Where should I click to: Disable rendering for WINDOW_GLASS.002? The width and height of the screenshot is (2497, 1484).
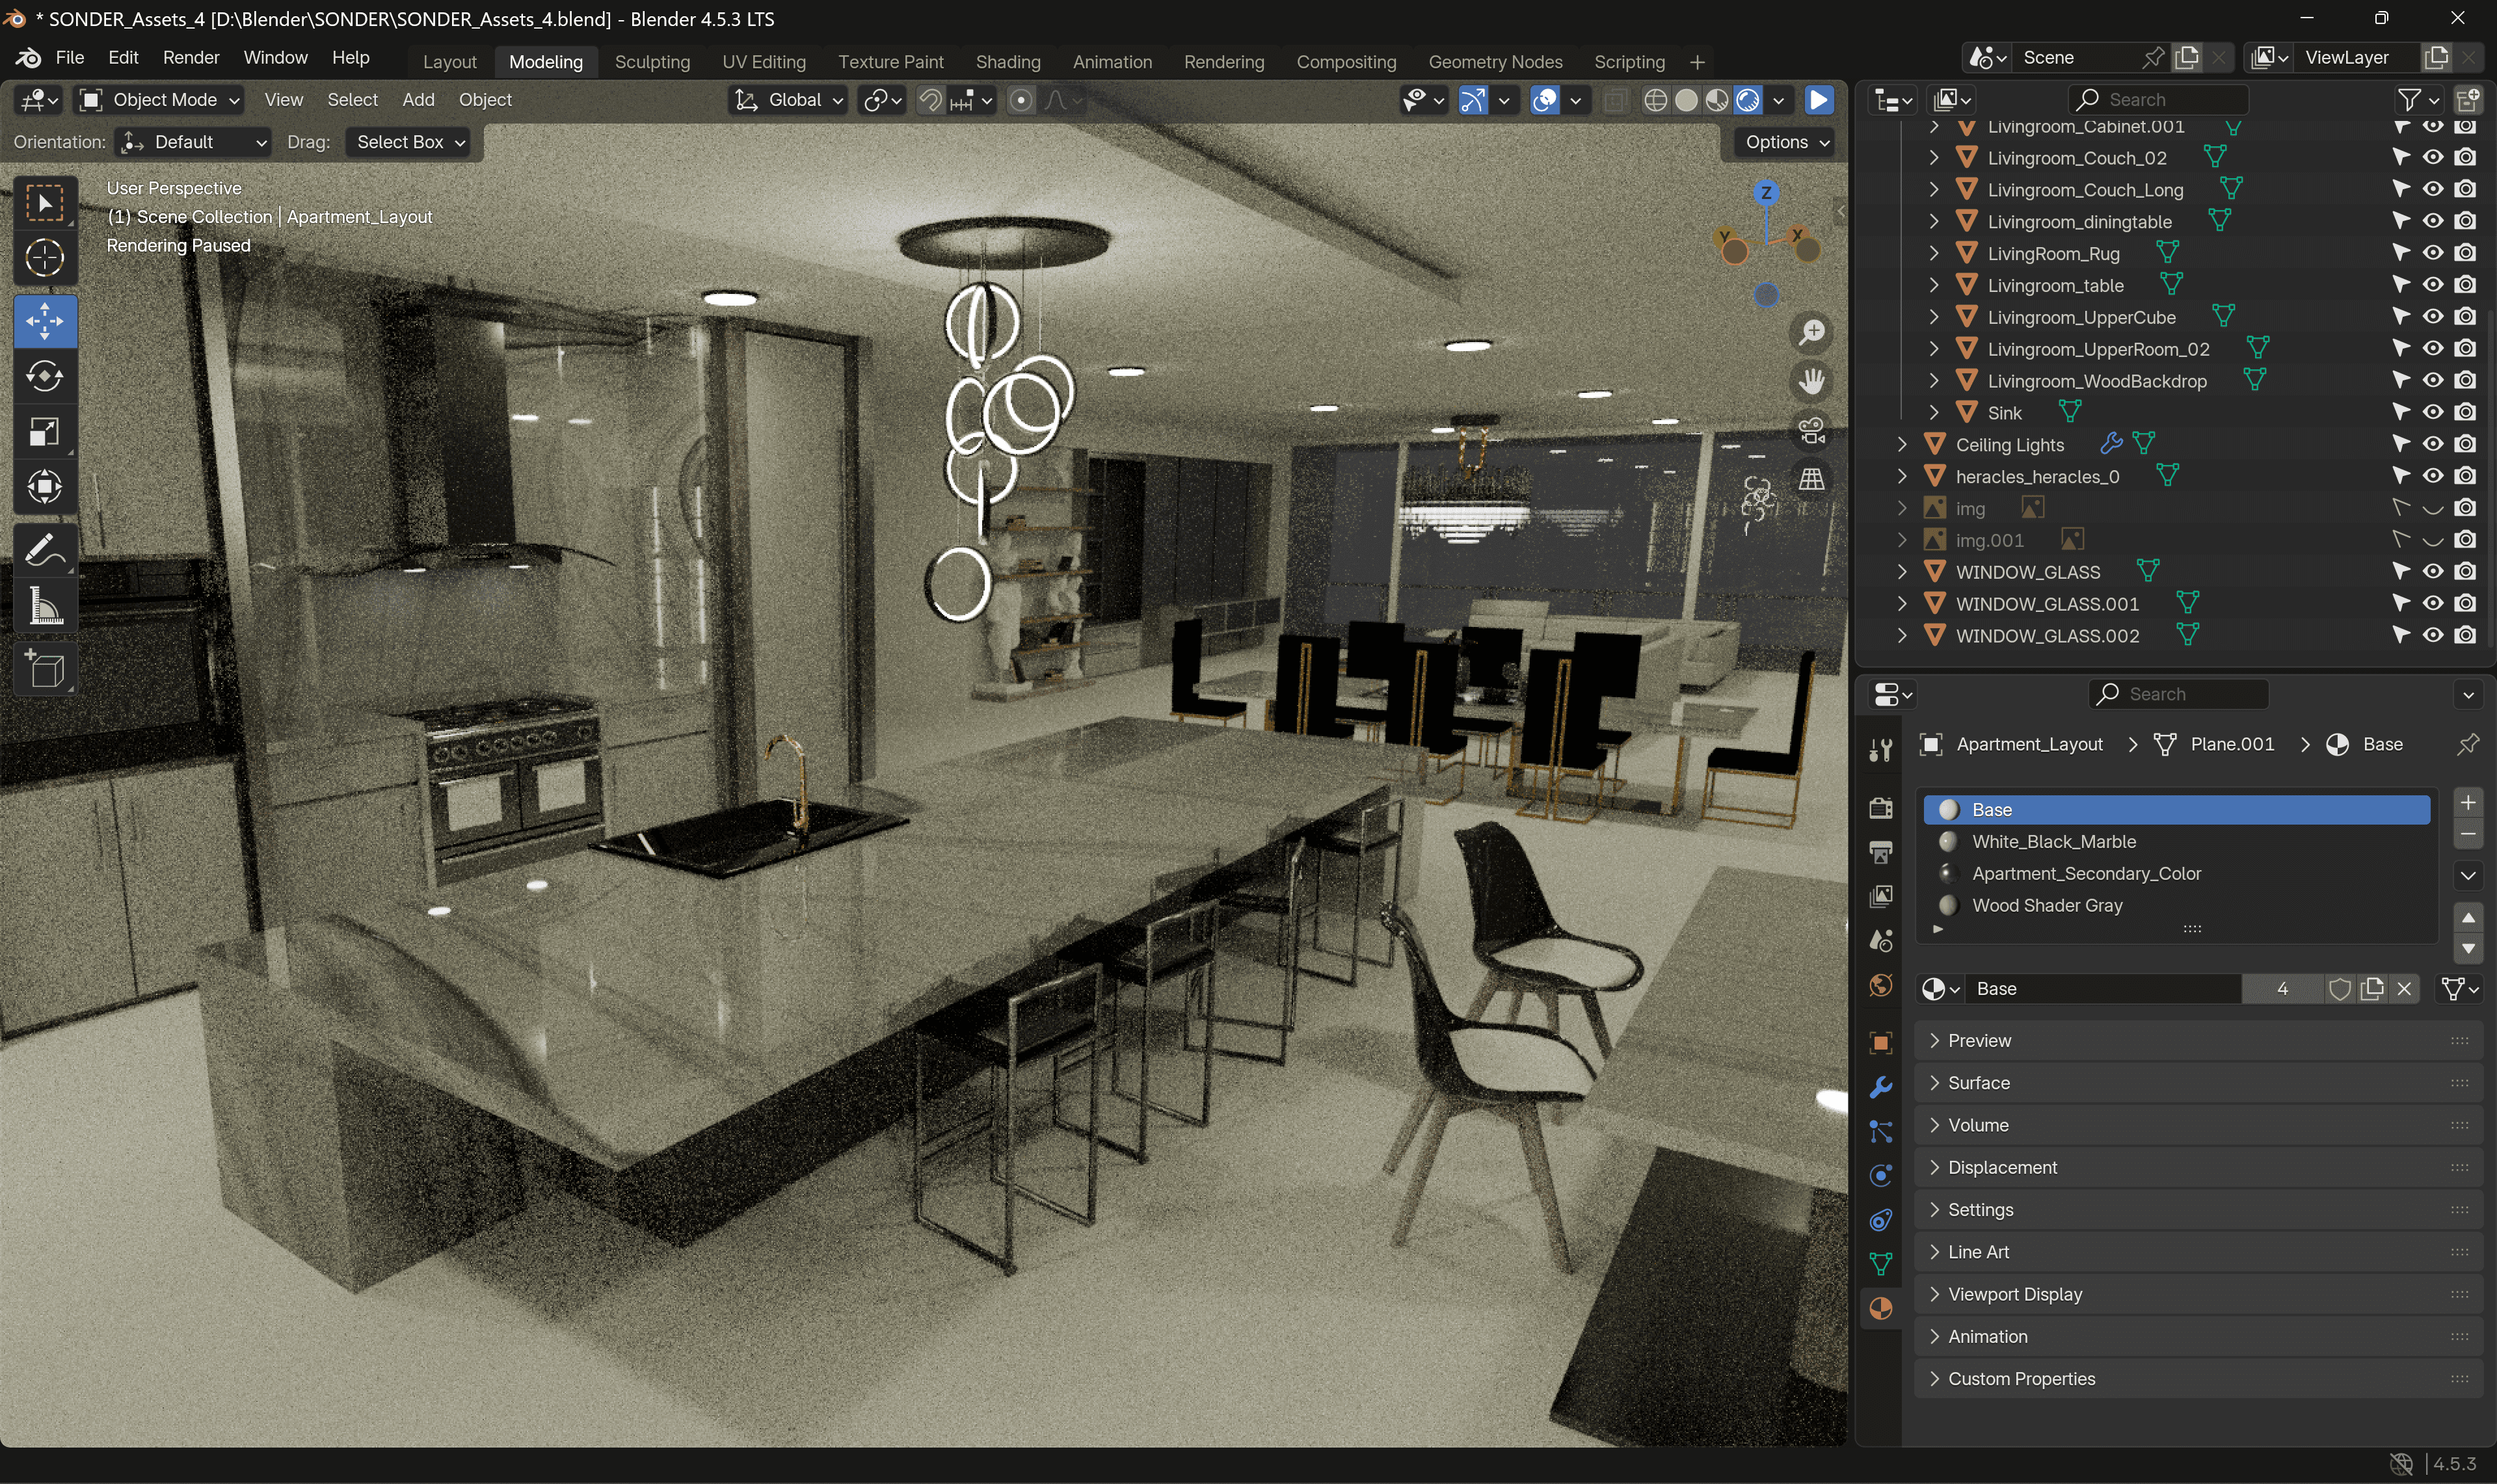2465,635
